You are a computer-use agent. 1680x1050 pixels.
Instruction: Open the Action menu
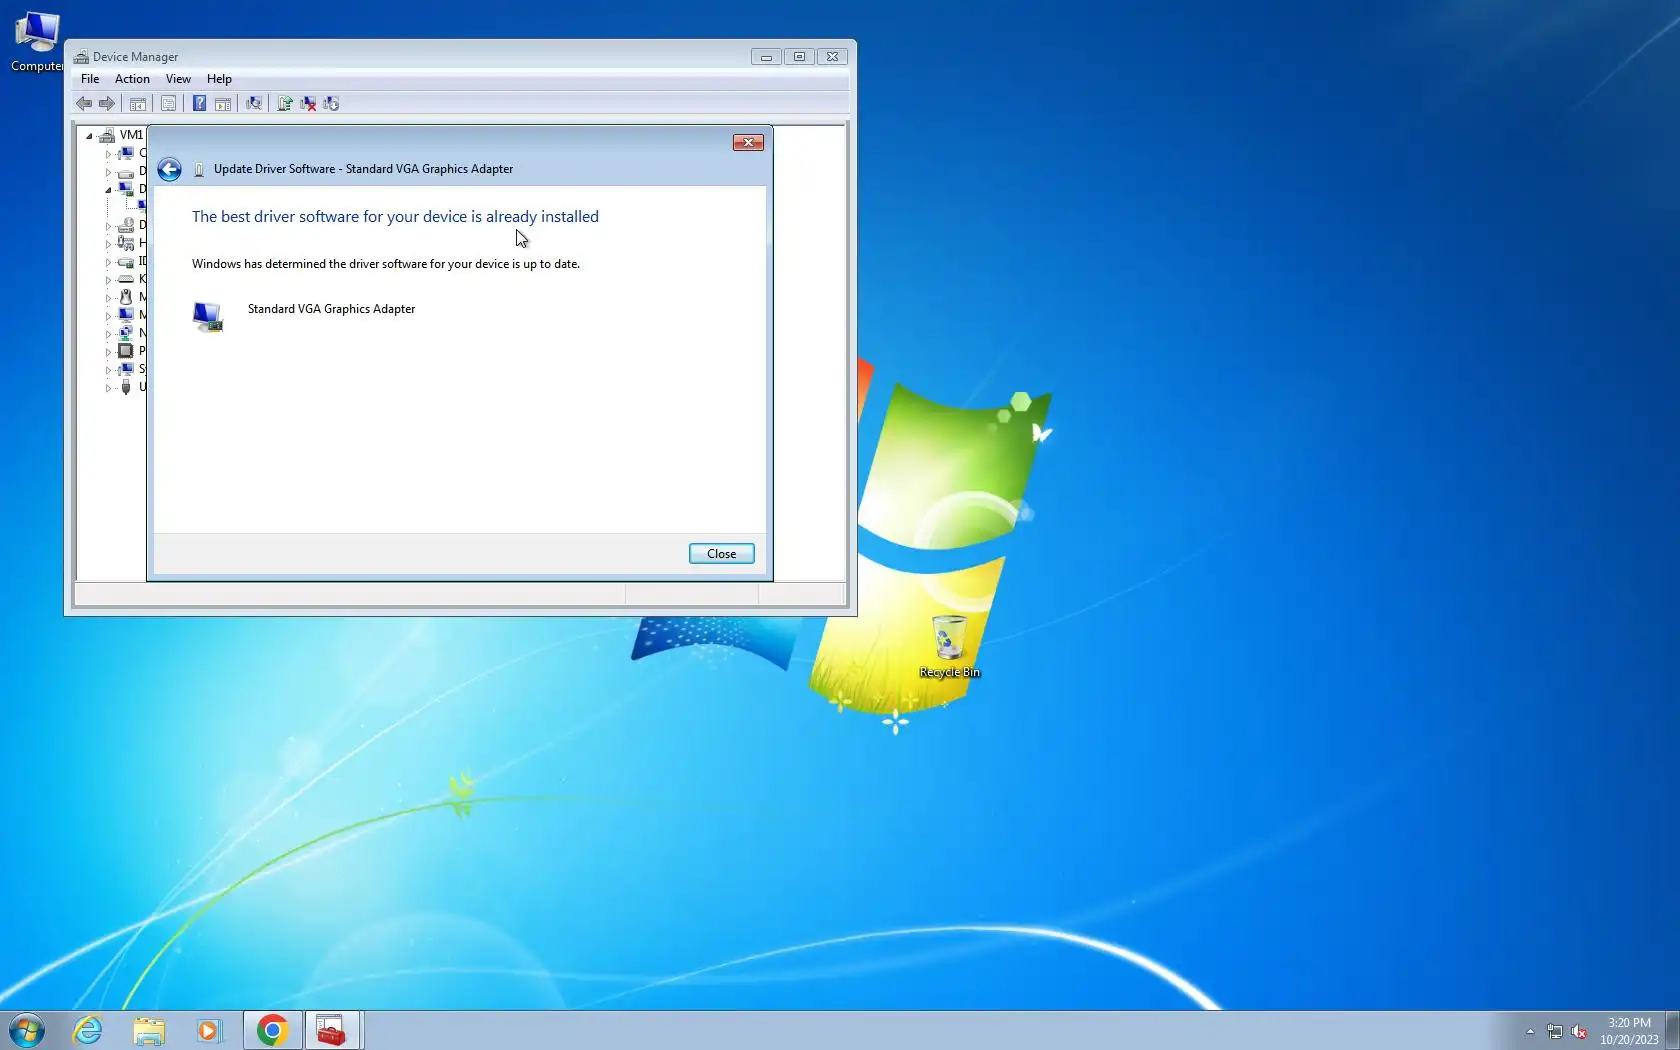click(132, 79)
